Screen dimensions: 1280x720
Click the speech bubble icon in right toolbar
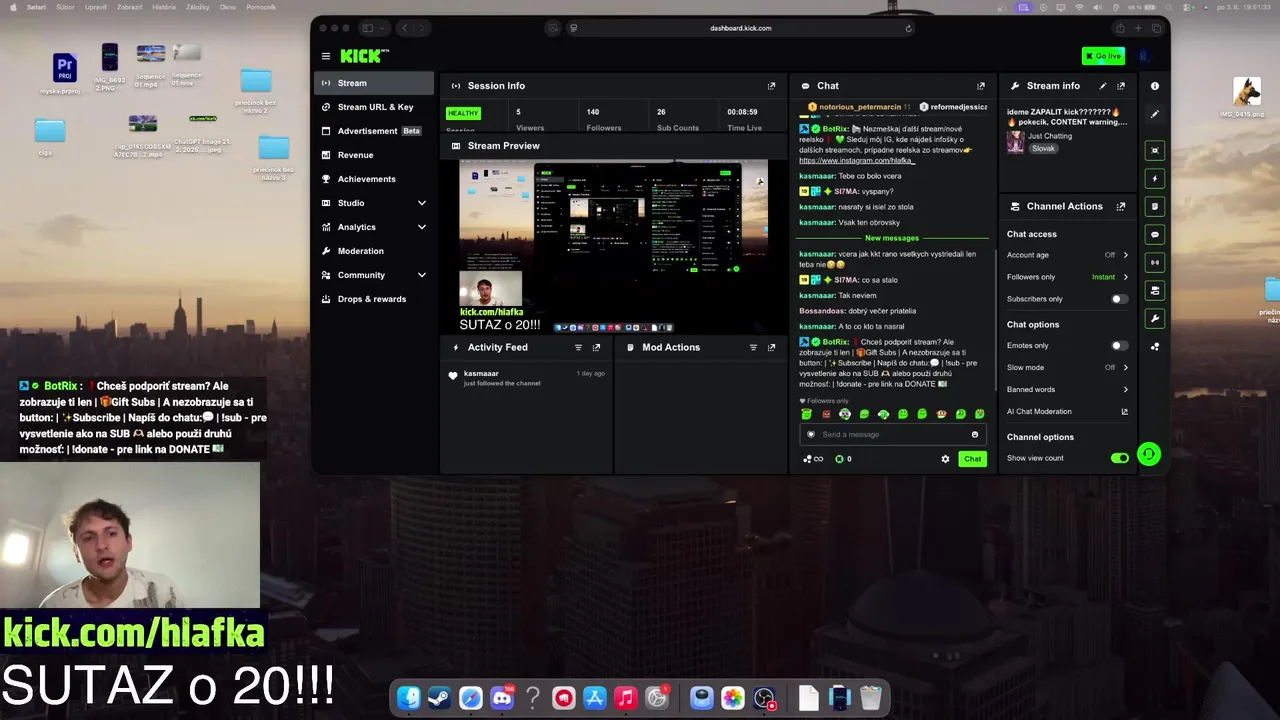pos(1155,235)
